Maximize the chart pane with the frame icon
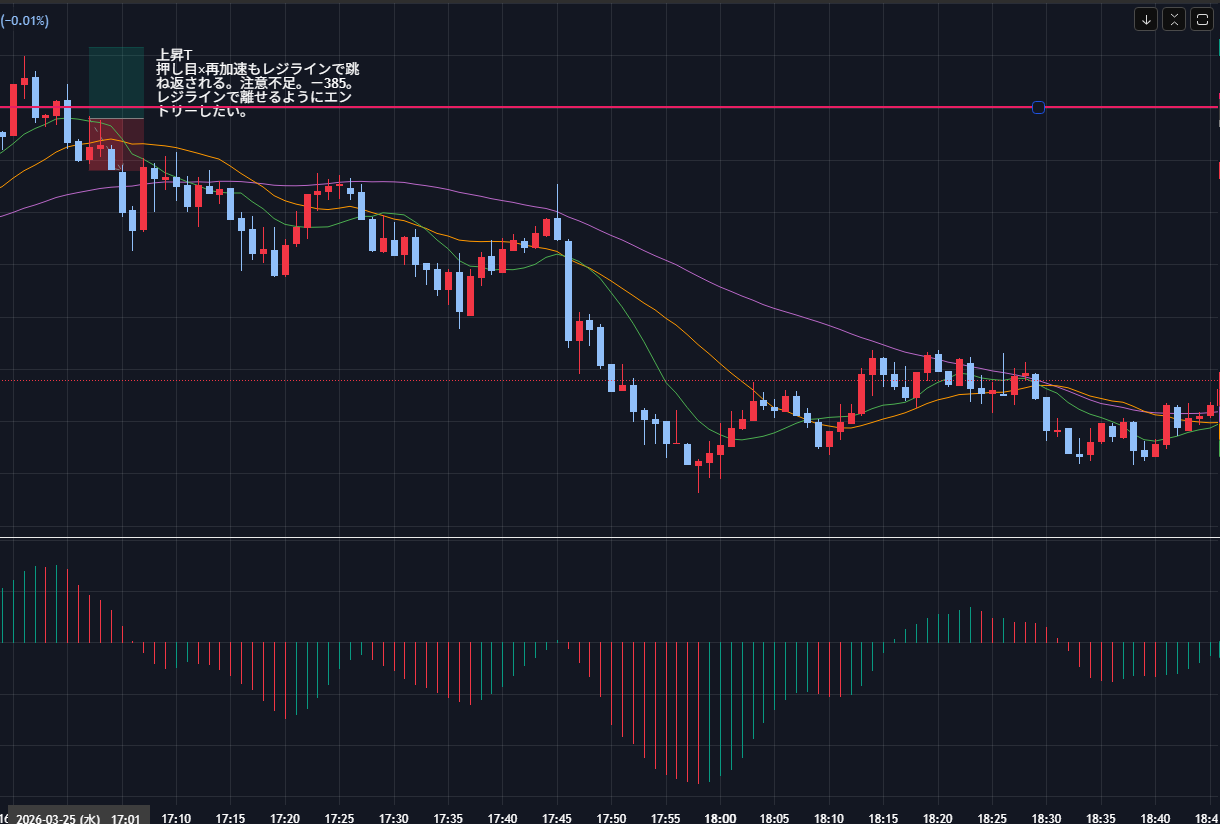 1201,19
